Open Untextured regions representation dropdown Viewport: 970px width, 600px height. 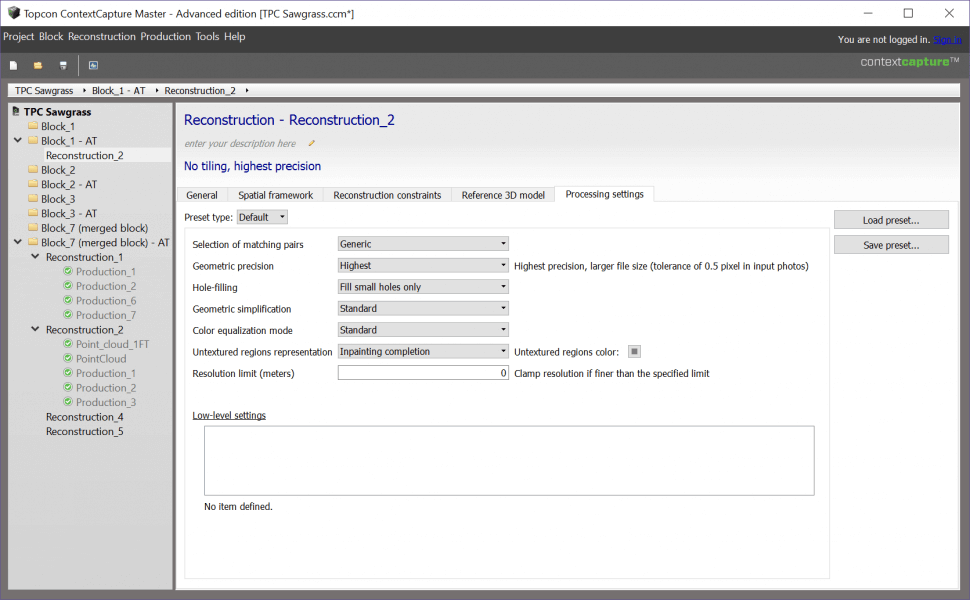pos(423,351)
